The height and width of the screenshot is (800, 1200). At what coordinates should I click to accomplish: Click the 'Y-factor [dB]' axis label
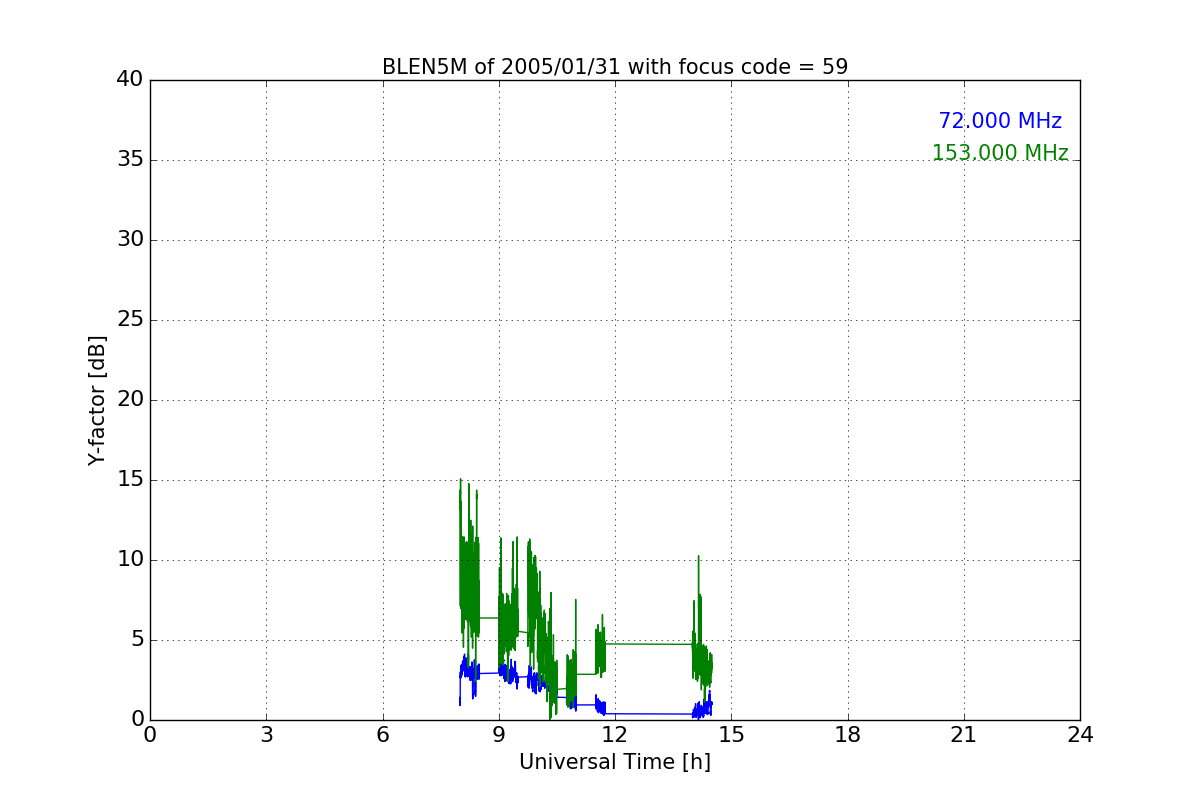point(97,400)
